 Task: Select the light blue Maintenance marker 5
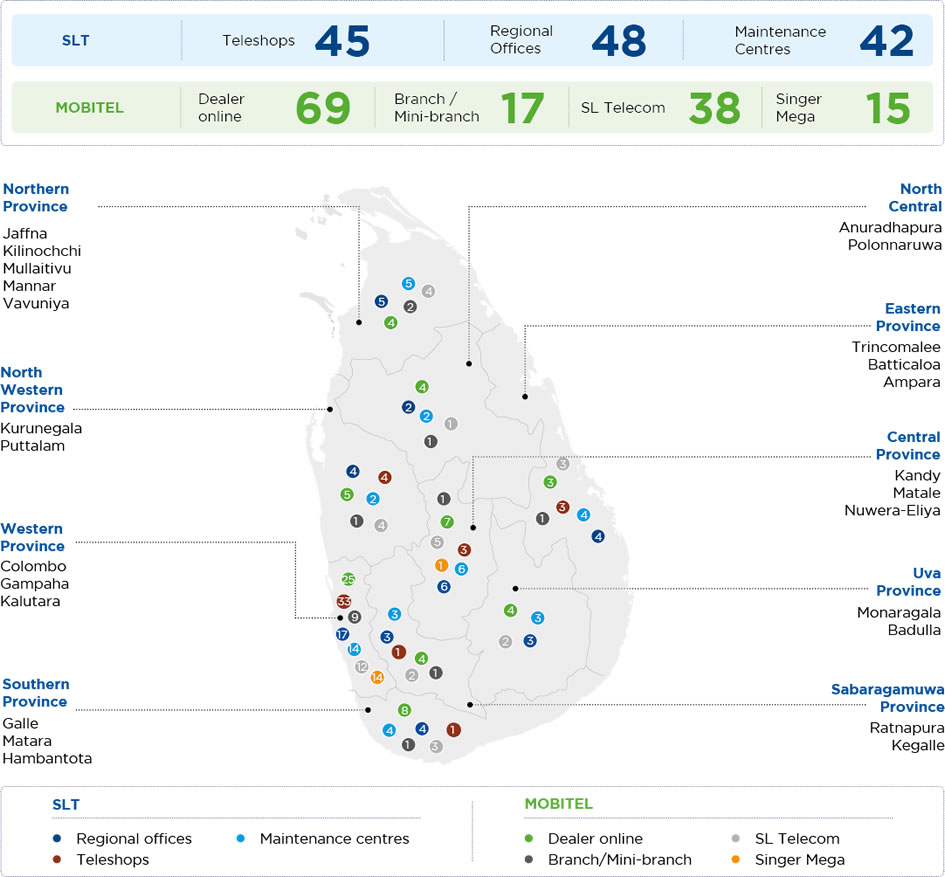pos(408,283)
